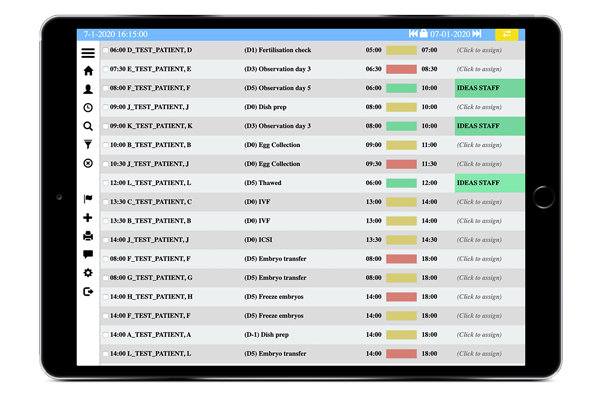
Task: Click the flag icon in sidebar
Action: click(88, 199)
